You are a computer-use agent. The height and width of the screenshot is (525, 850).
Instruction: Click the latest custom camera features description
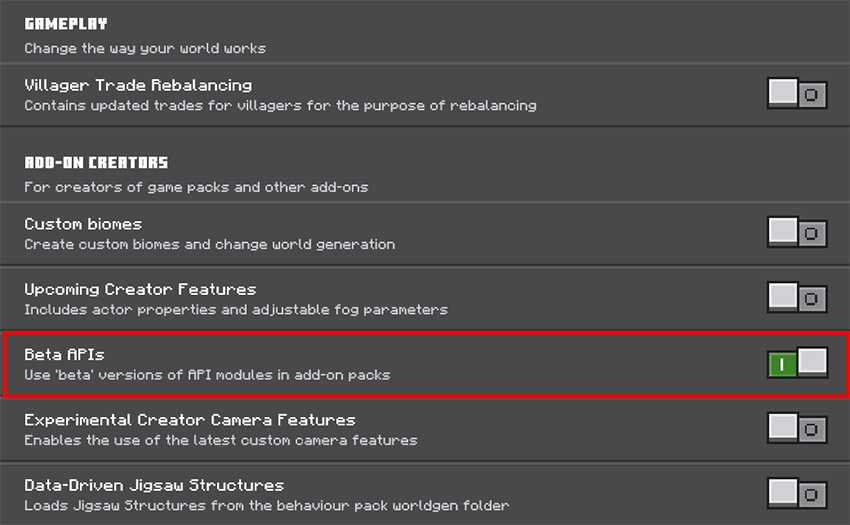220,440
